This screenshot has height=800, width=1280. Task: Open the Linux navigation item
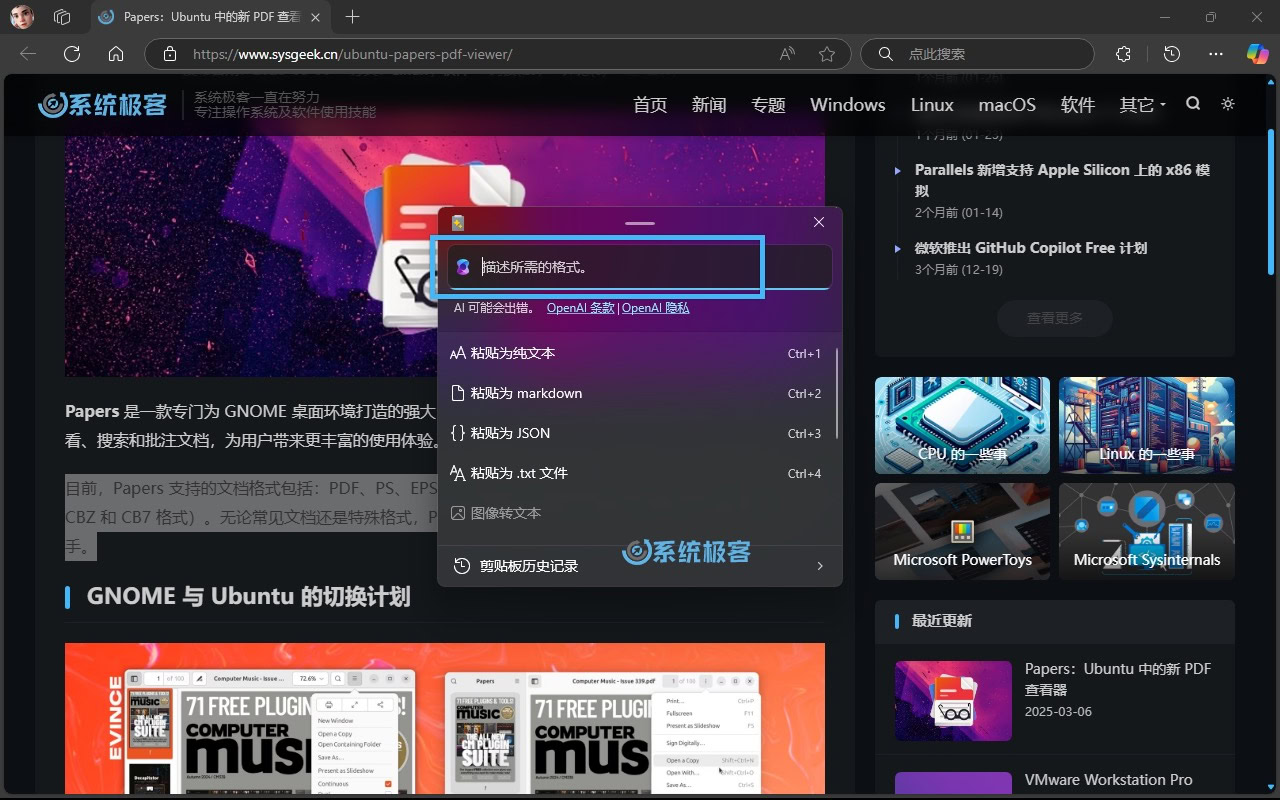pos(932,105)
